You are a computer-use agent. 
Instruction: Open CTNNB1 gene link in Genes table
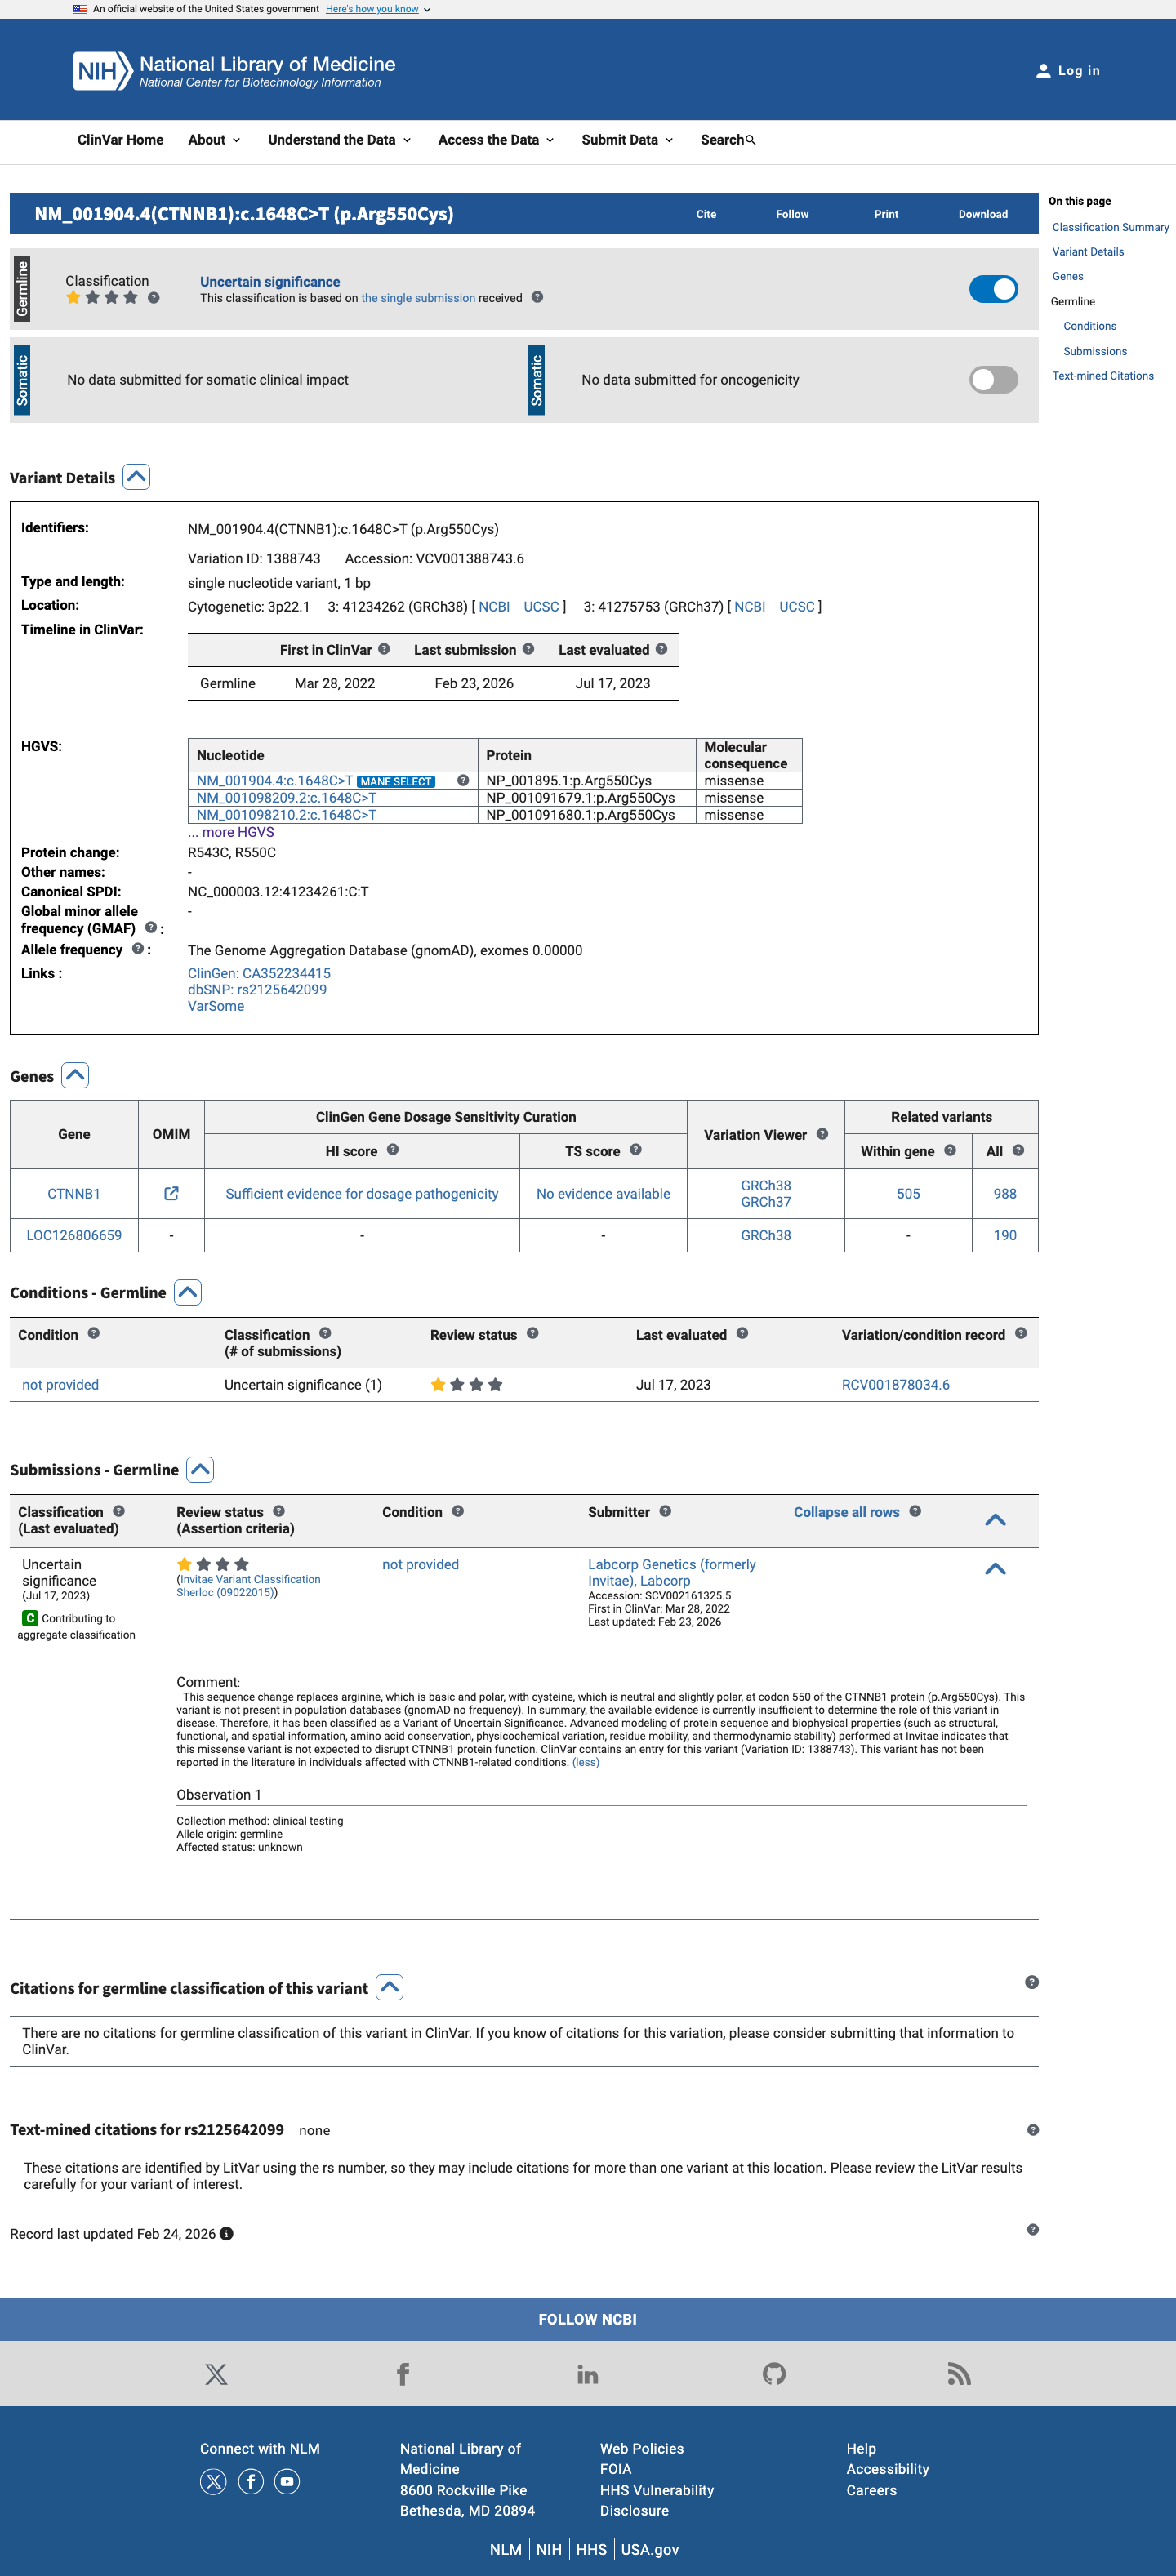click(x=74, y=1193)
